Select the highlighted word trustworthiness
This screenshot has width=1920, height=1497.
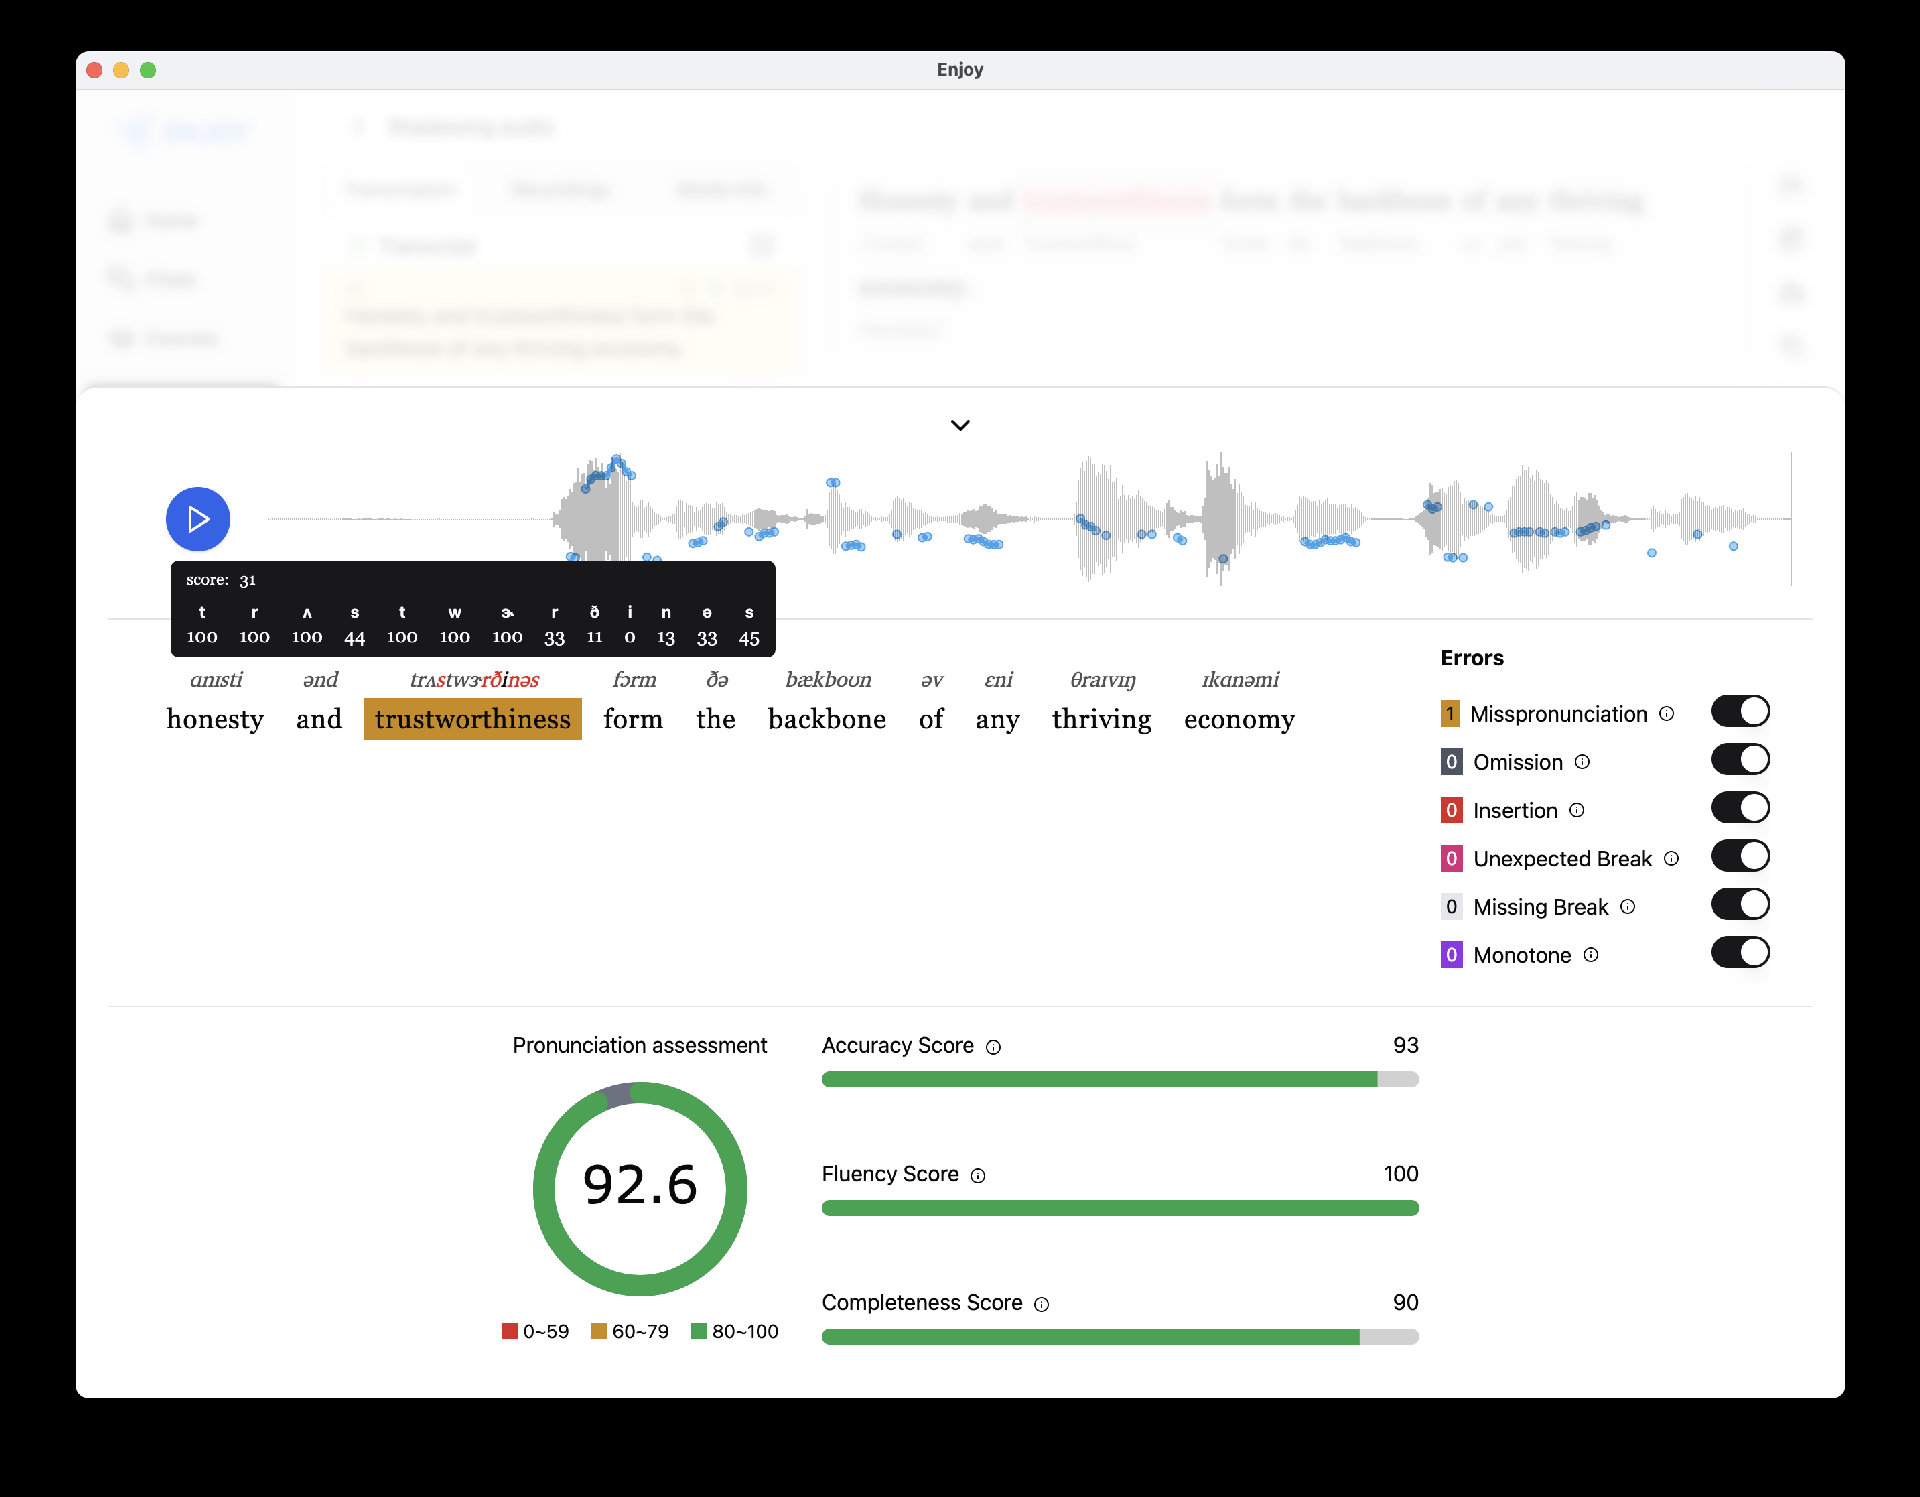point(472,719)
